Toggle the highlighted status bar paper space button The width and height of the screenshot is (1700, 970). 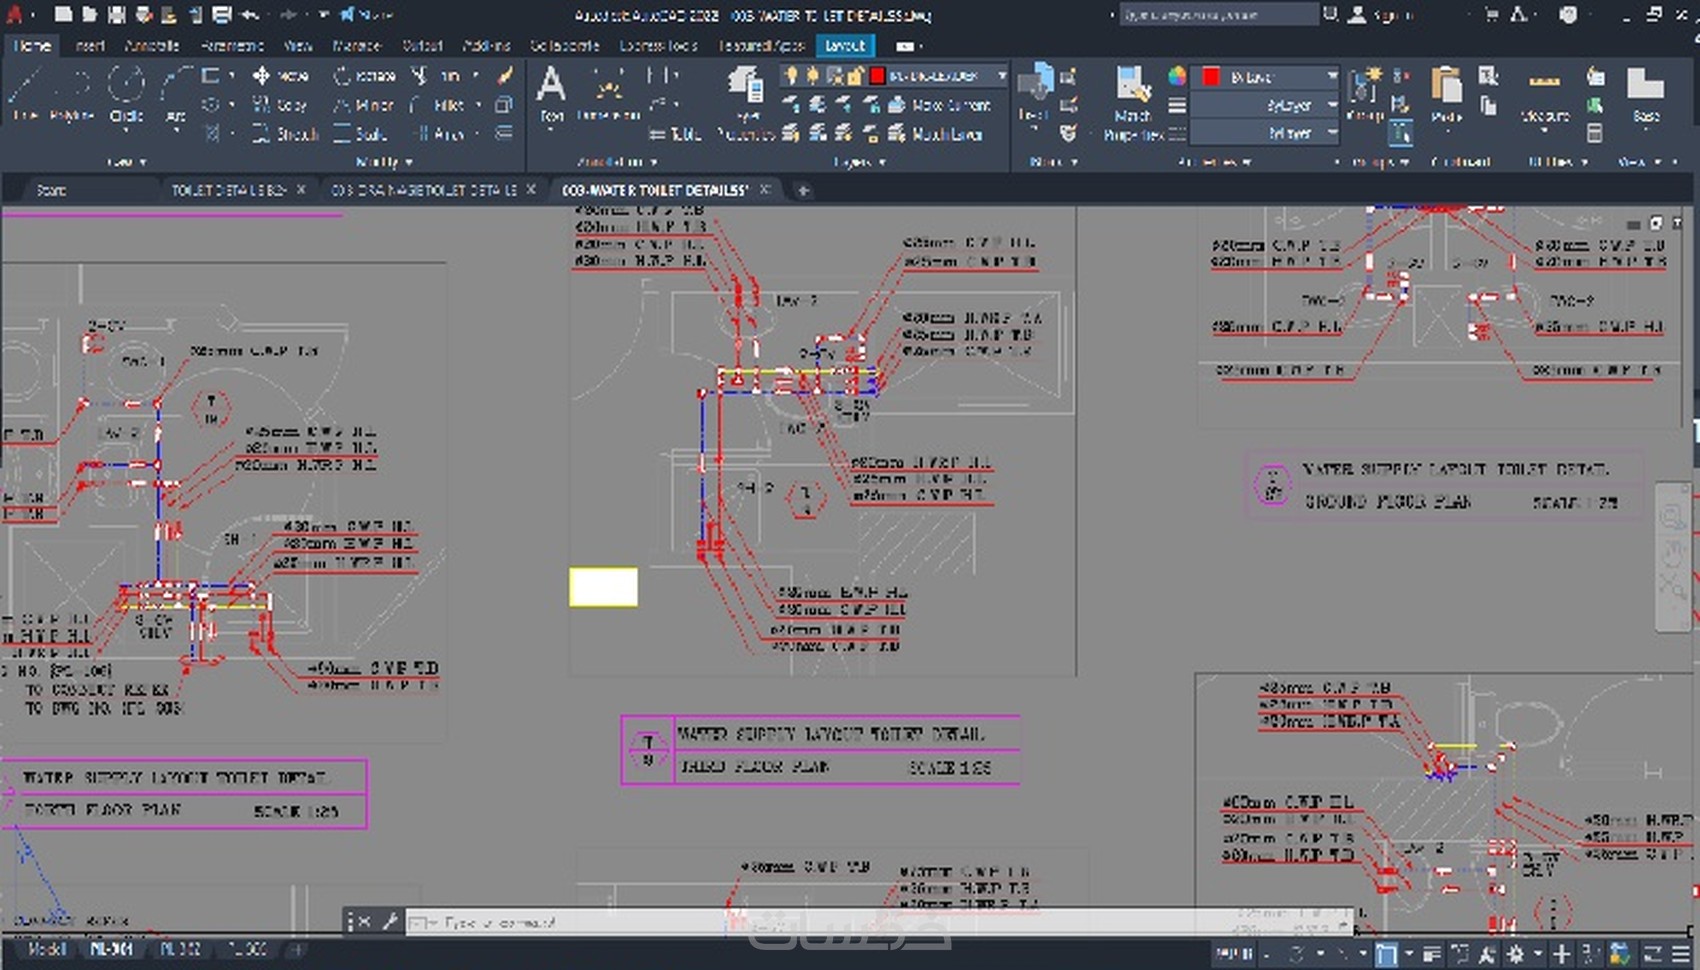[x=1386, y=954]
